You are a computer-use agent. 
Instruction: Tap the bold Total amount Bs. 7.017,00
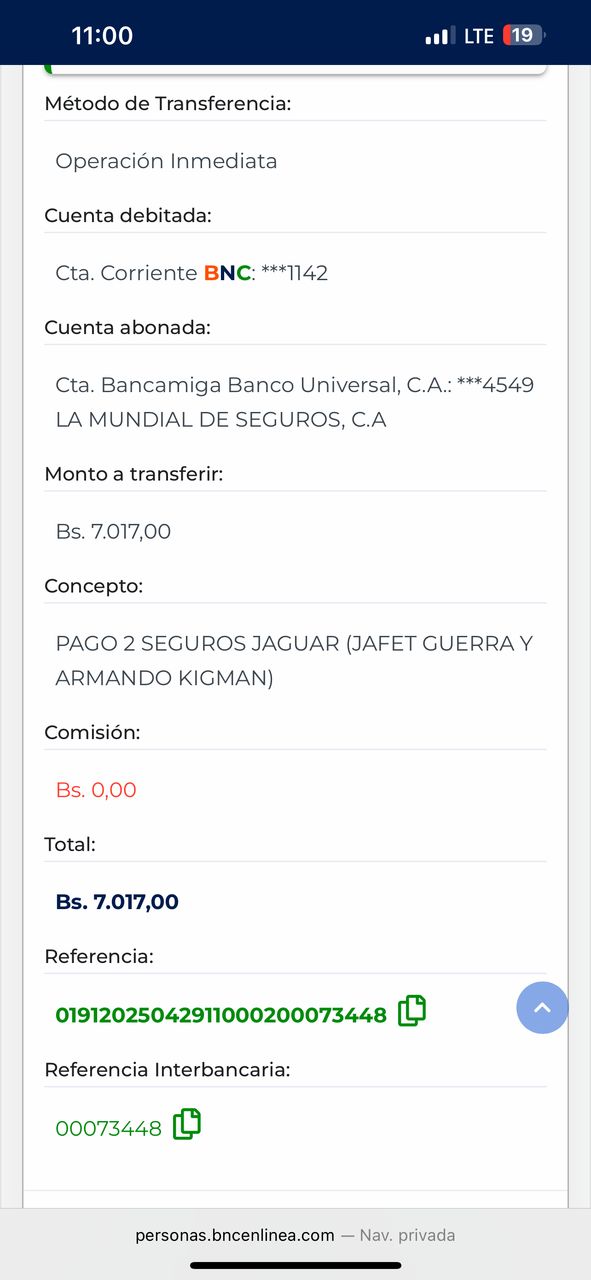(117, 902)
